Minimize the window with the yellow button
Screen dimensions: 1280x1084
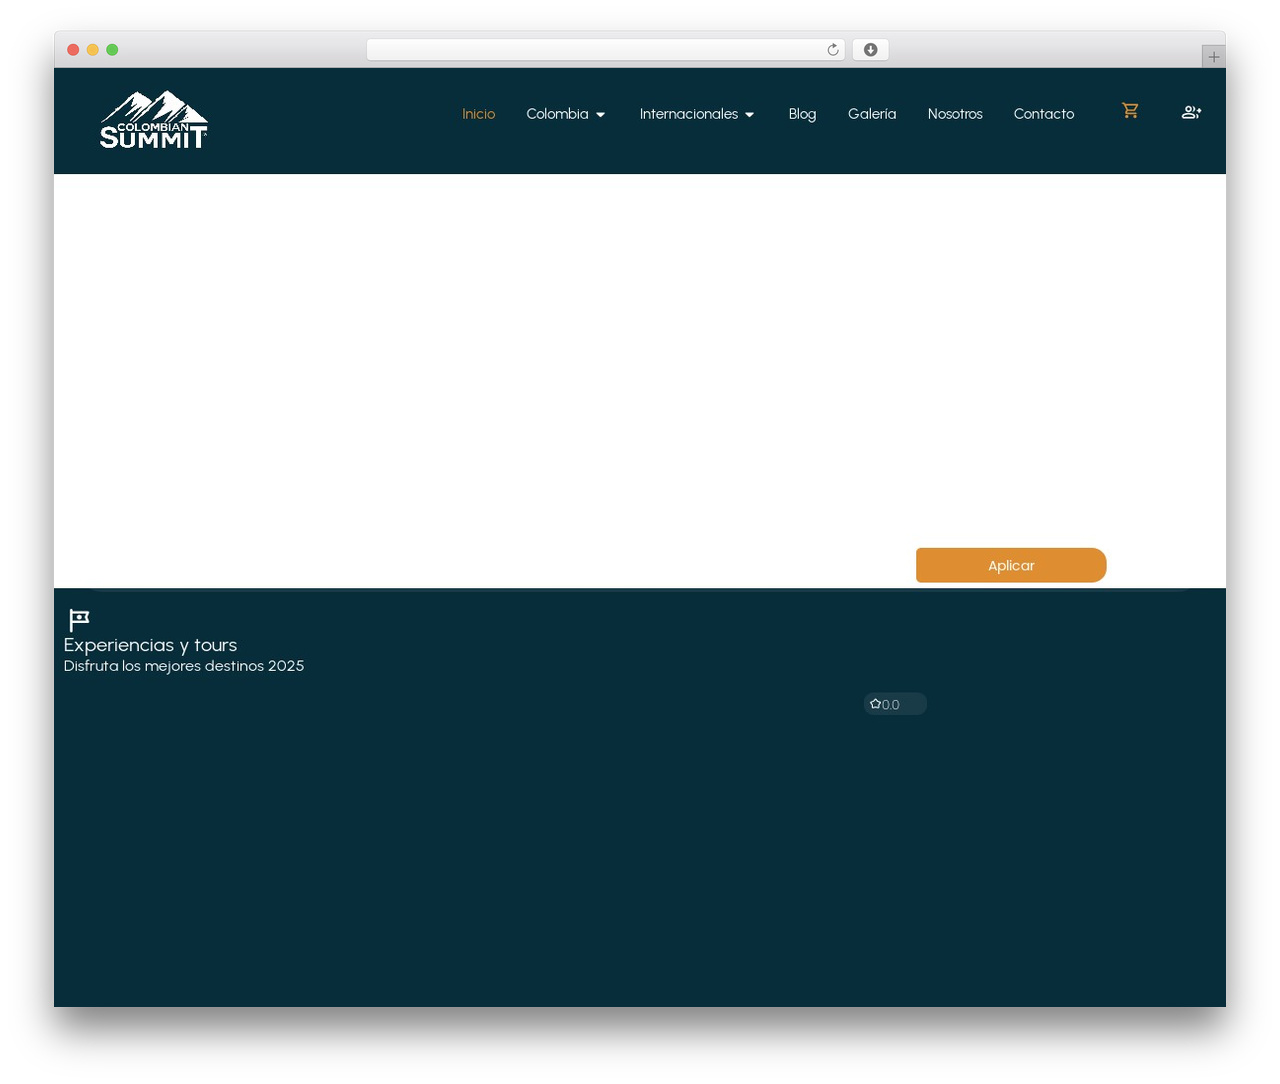(x=92, y=50)
